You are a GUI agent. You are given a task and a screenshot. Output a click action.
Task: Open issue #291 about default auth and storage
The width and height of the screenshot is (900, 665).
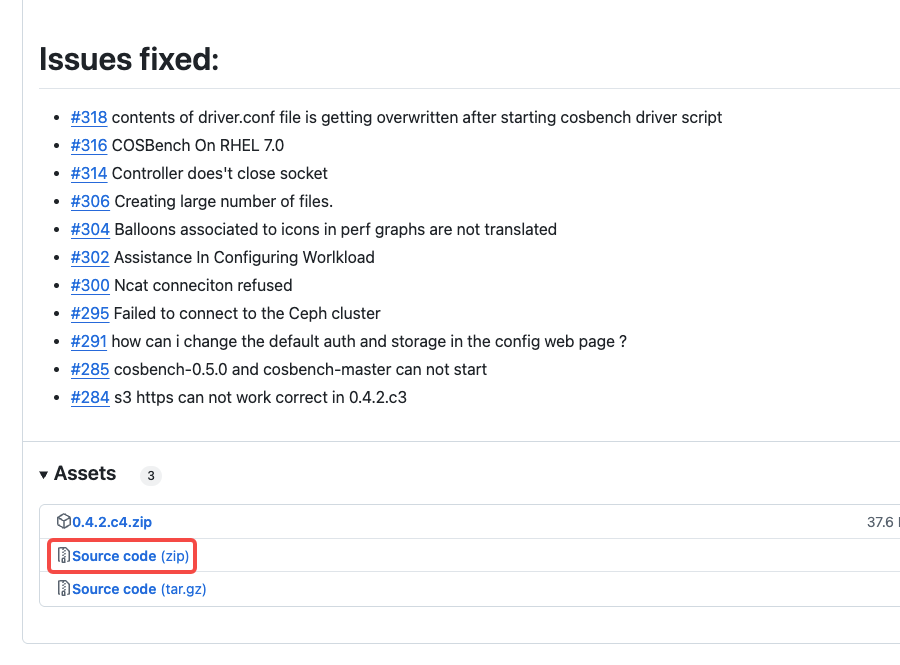[89, 341]
